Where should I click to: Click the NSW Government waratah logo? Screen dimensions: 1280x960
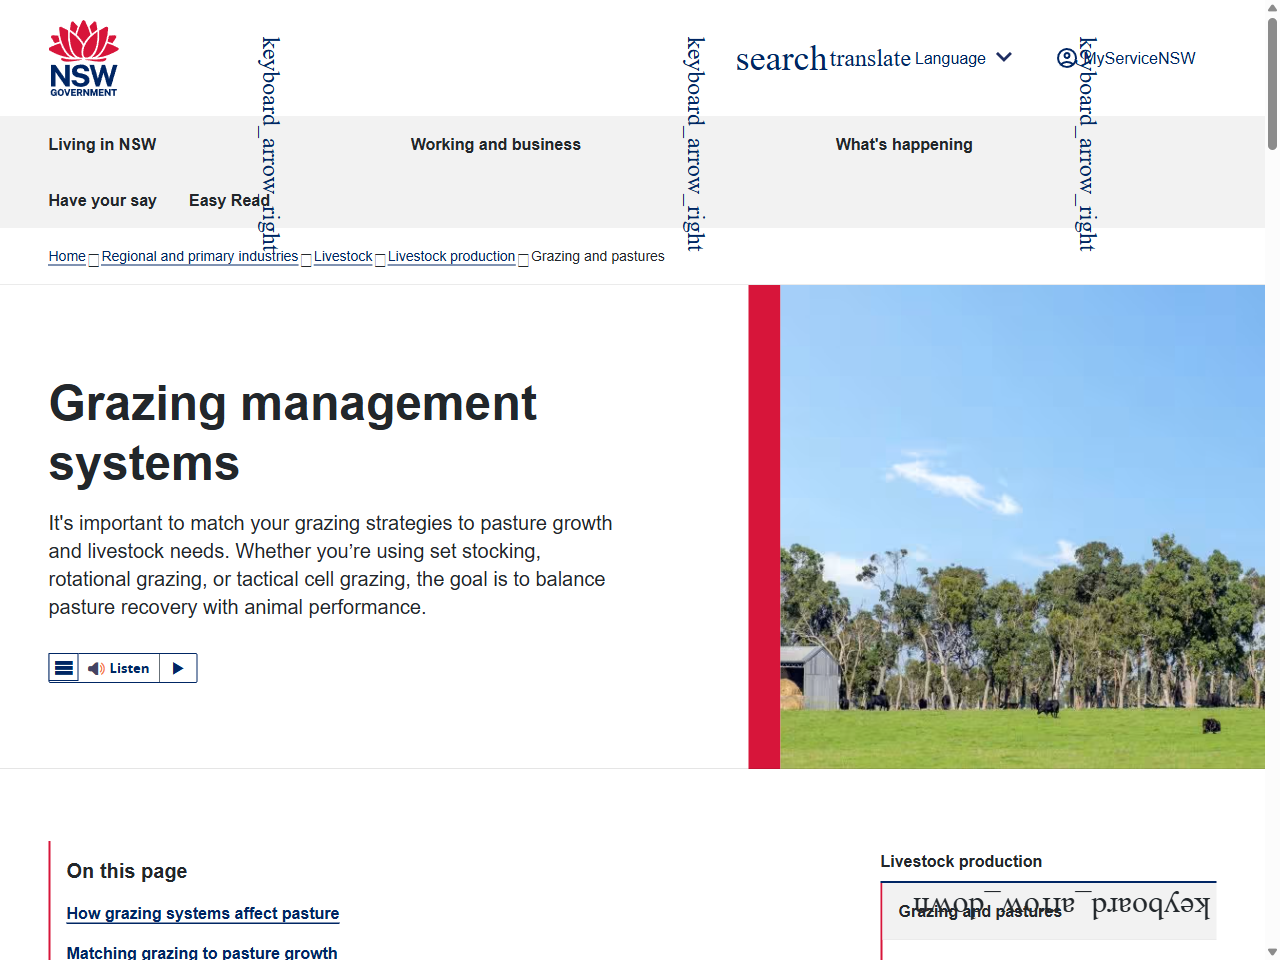(x=84, y=58)
